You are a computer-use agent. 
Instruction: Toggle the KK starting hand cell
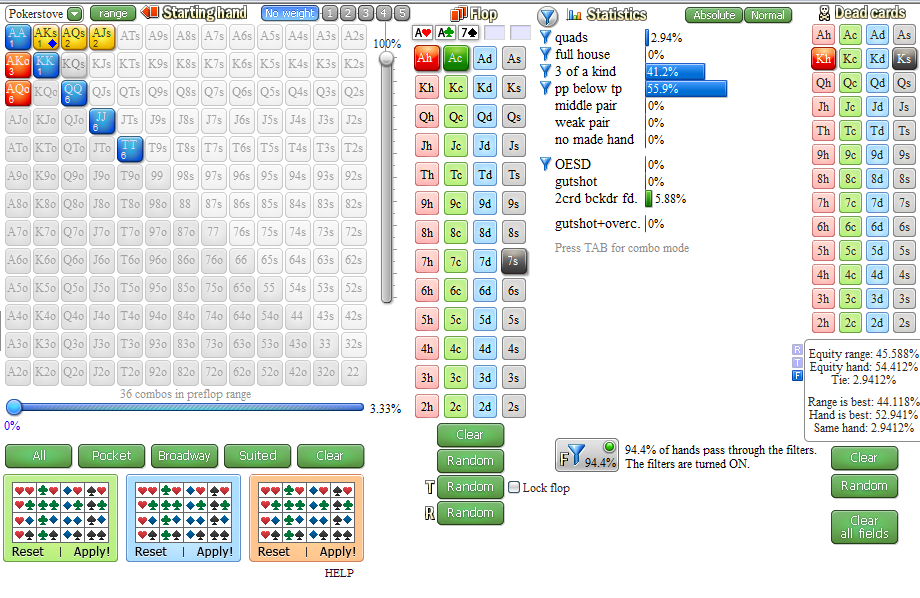click(x=45, y=65)
